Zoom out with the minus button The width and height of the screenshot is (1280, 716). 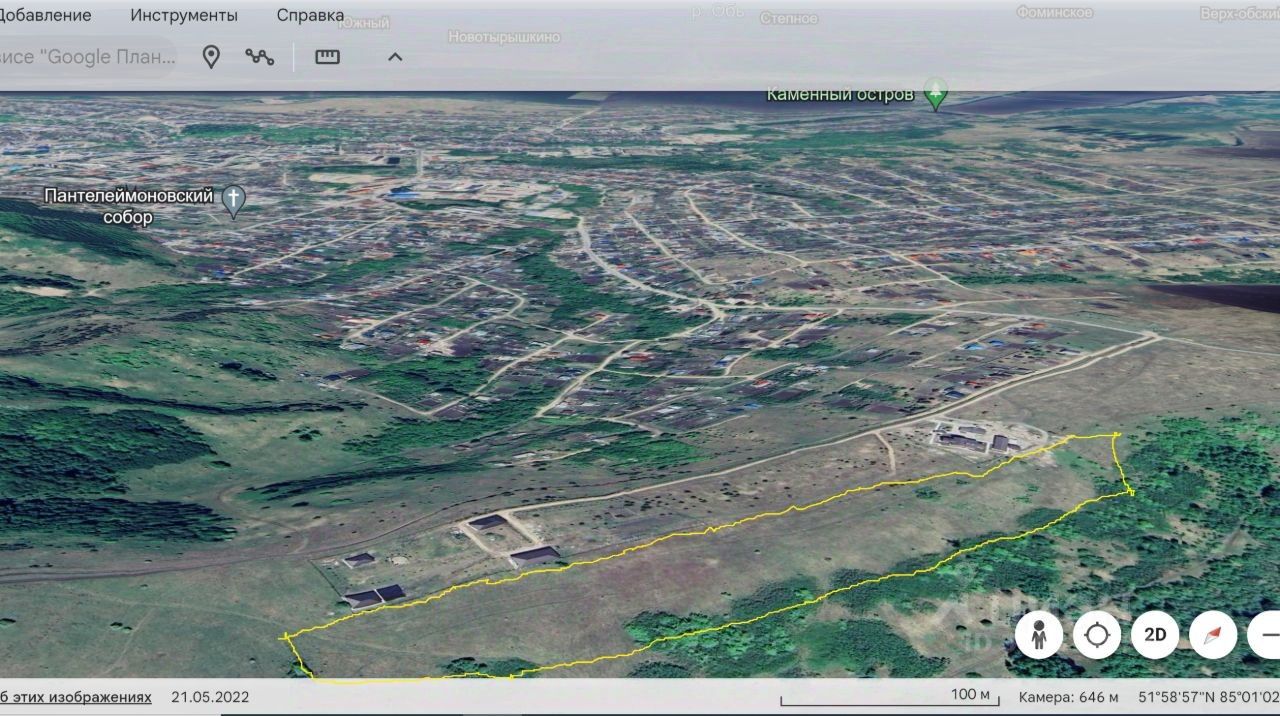click(1266, 635)
